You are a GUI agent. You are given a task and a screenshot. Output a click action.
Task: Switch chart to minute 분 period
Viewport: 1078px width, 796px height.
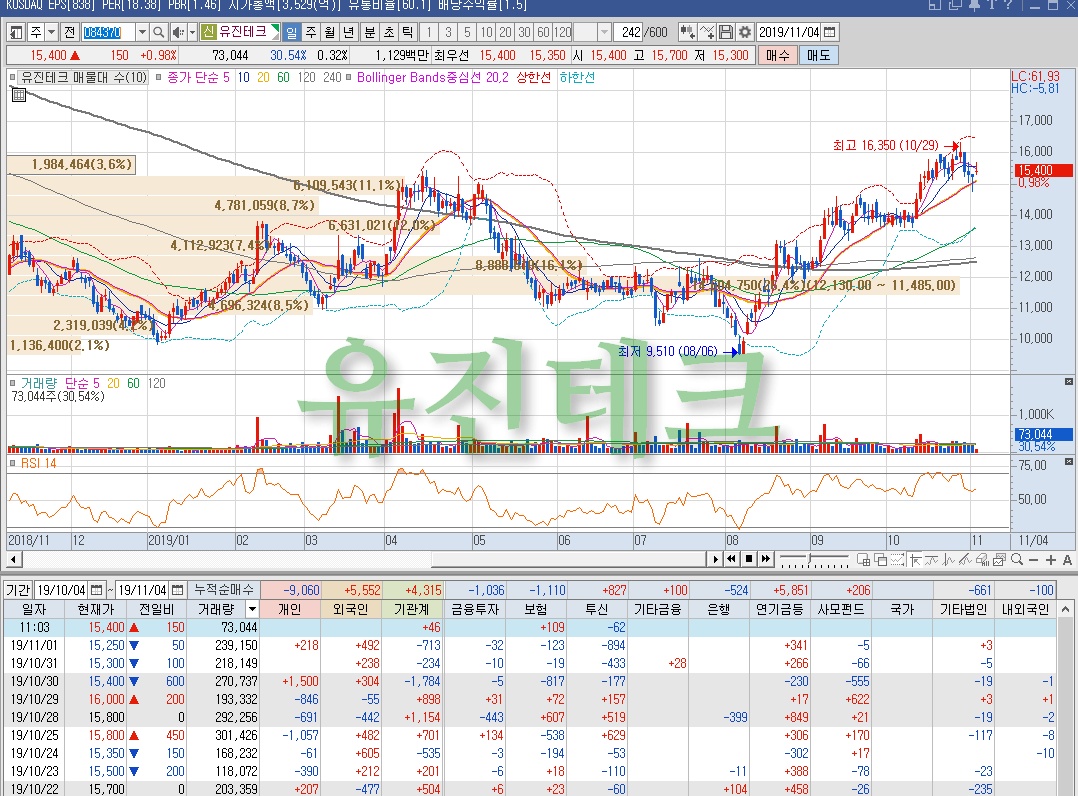(370, 32)
